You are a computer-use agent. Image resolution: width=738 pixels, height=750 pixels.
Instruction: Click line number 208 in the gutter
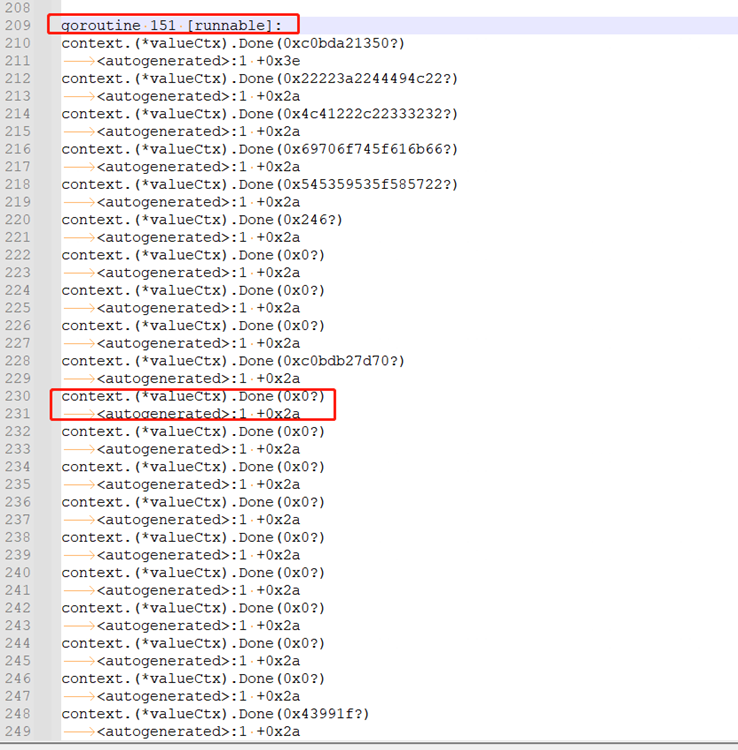[x=18, y=8]
